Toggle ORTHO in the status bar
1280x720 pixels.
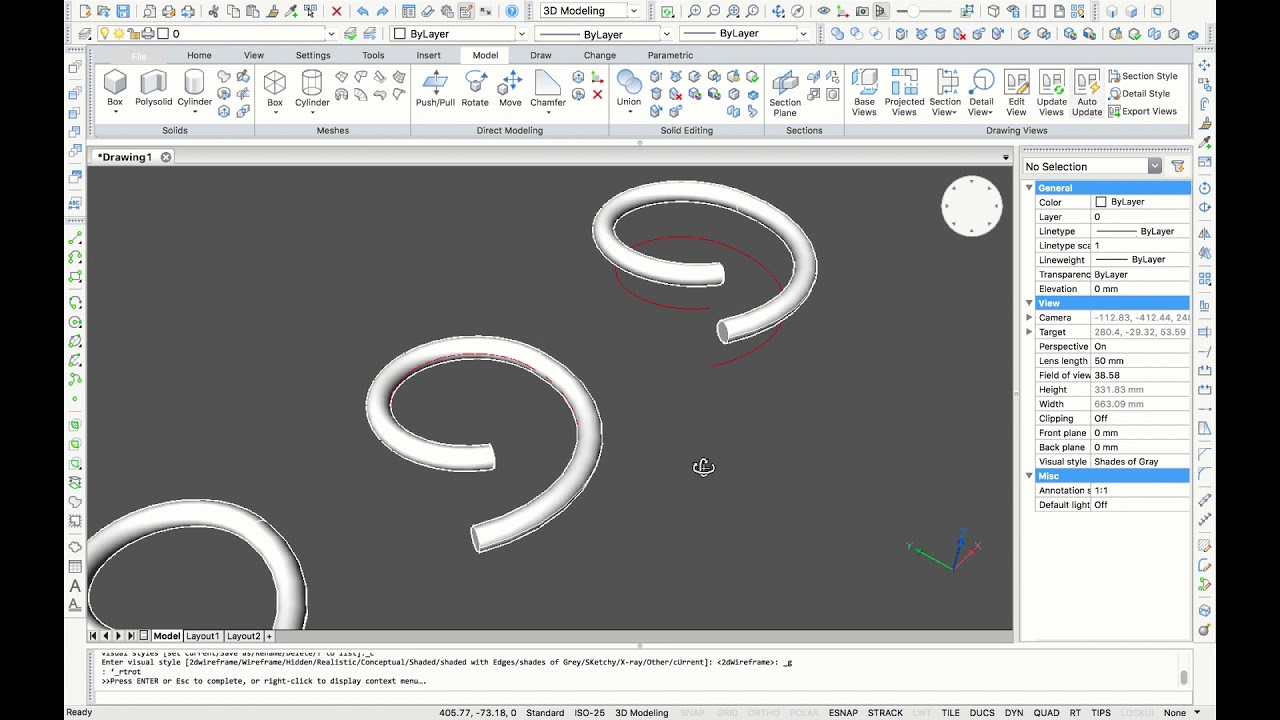763,713
